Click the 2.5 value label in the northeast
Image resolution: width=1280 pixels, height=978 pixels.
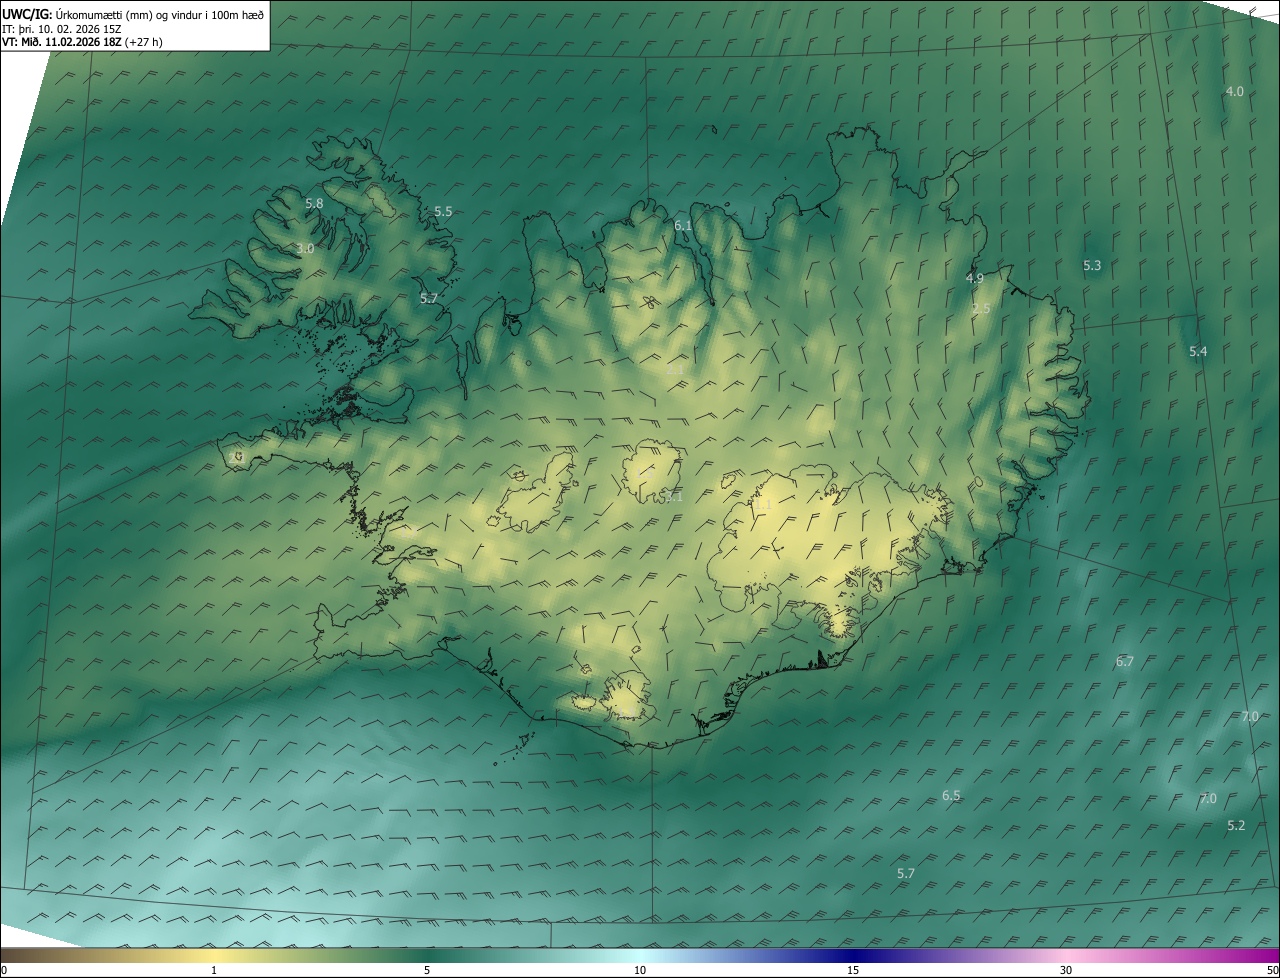click(981, 309)
